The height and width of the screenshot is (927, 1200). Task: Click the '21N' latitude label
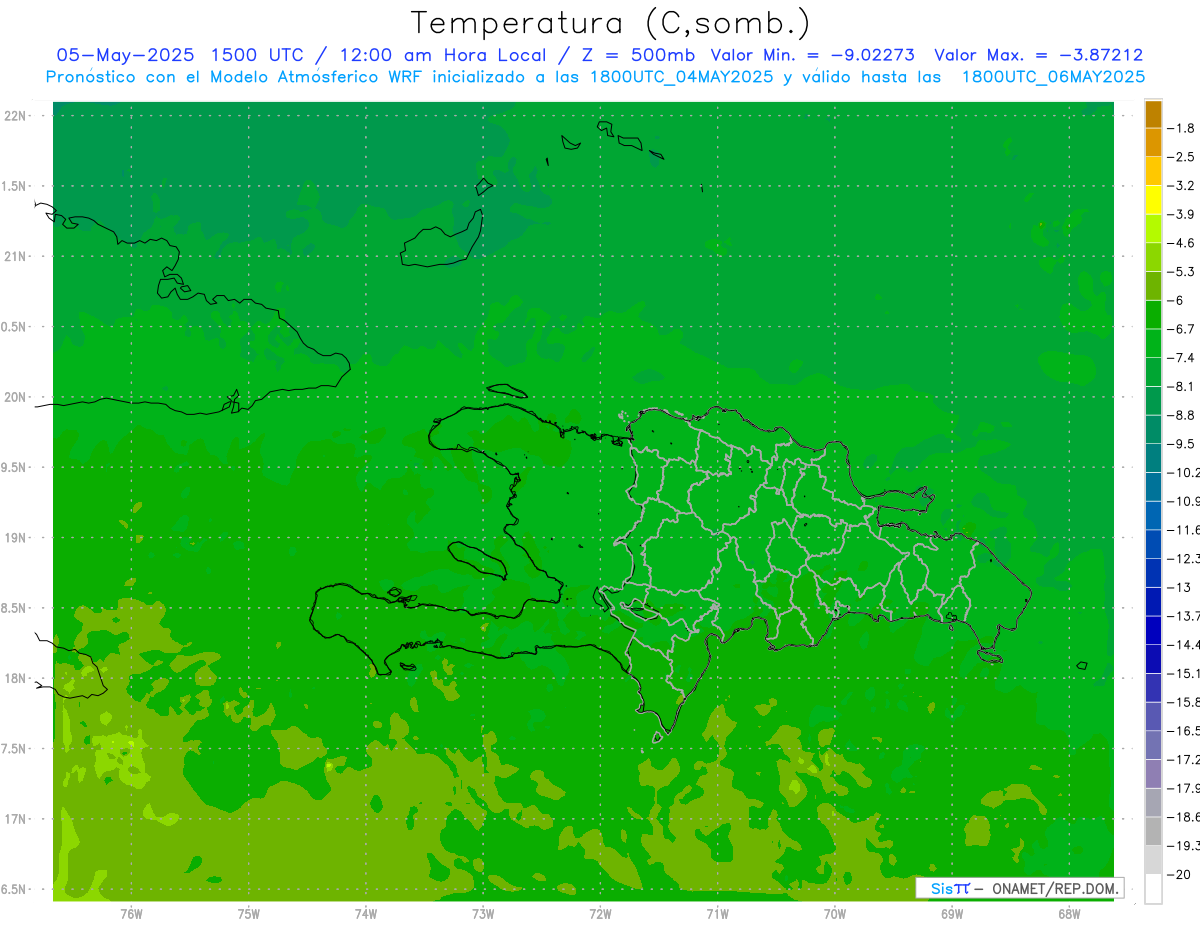point(17,256)
